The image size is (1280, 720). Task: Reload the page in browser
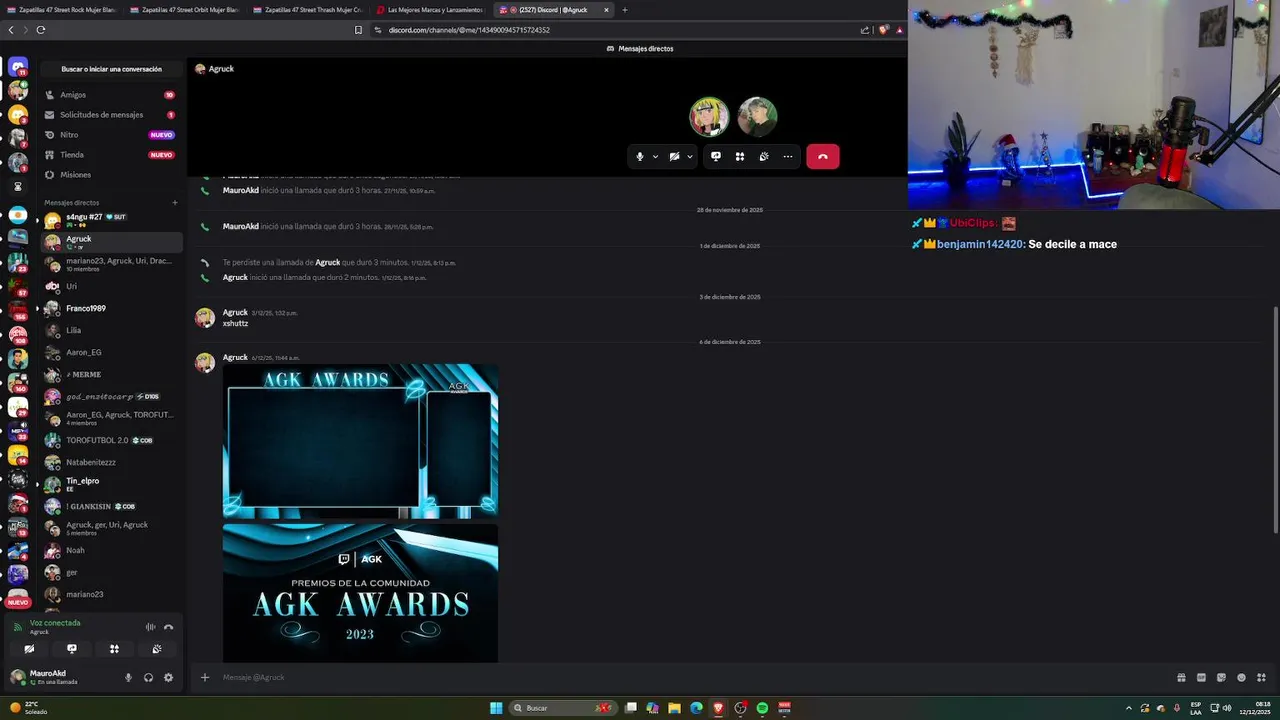[x=41, y=30]
